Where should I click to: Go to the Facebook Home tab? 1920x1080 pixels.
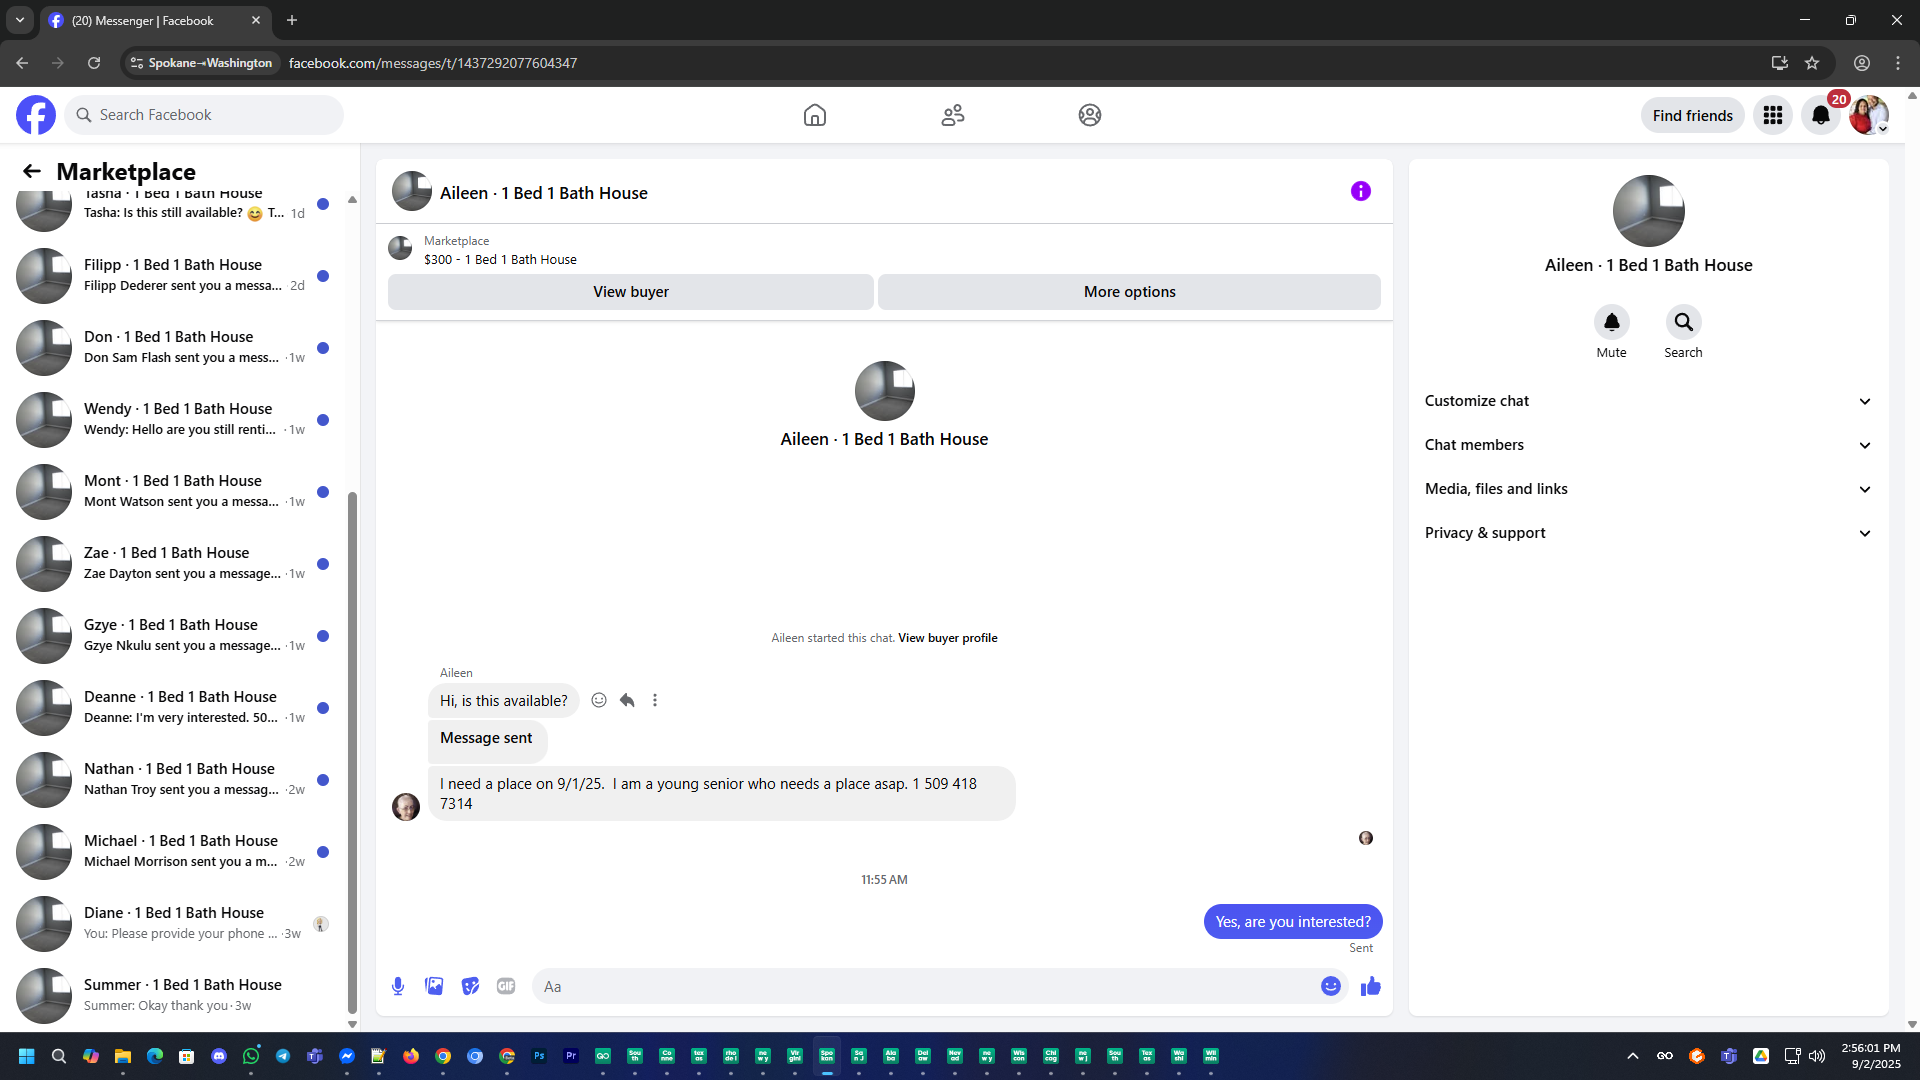point(814,115)
